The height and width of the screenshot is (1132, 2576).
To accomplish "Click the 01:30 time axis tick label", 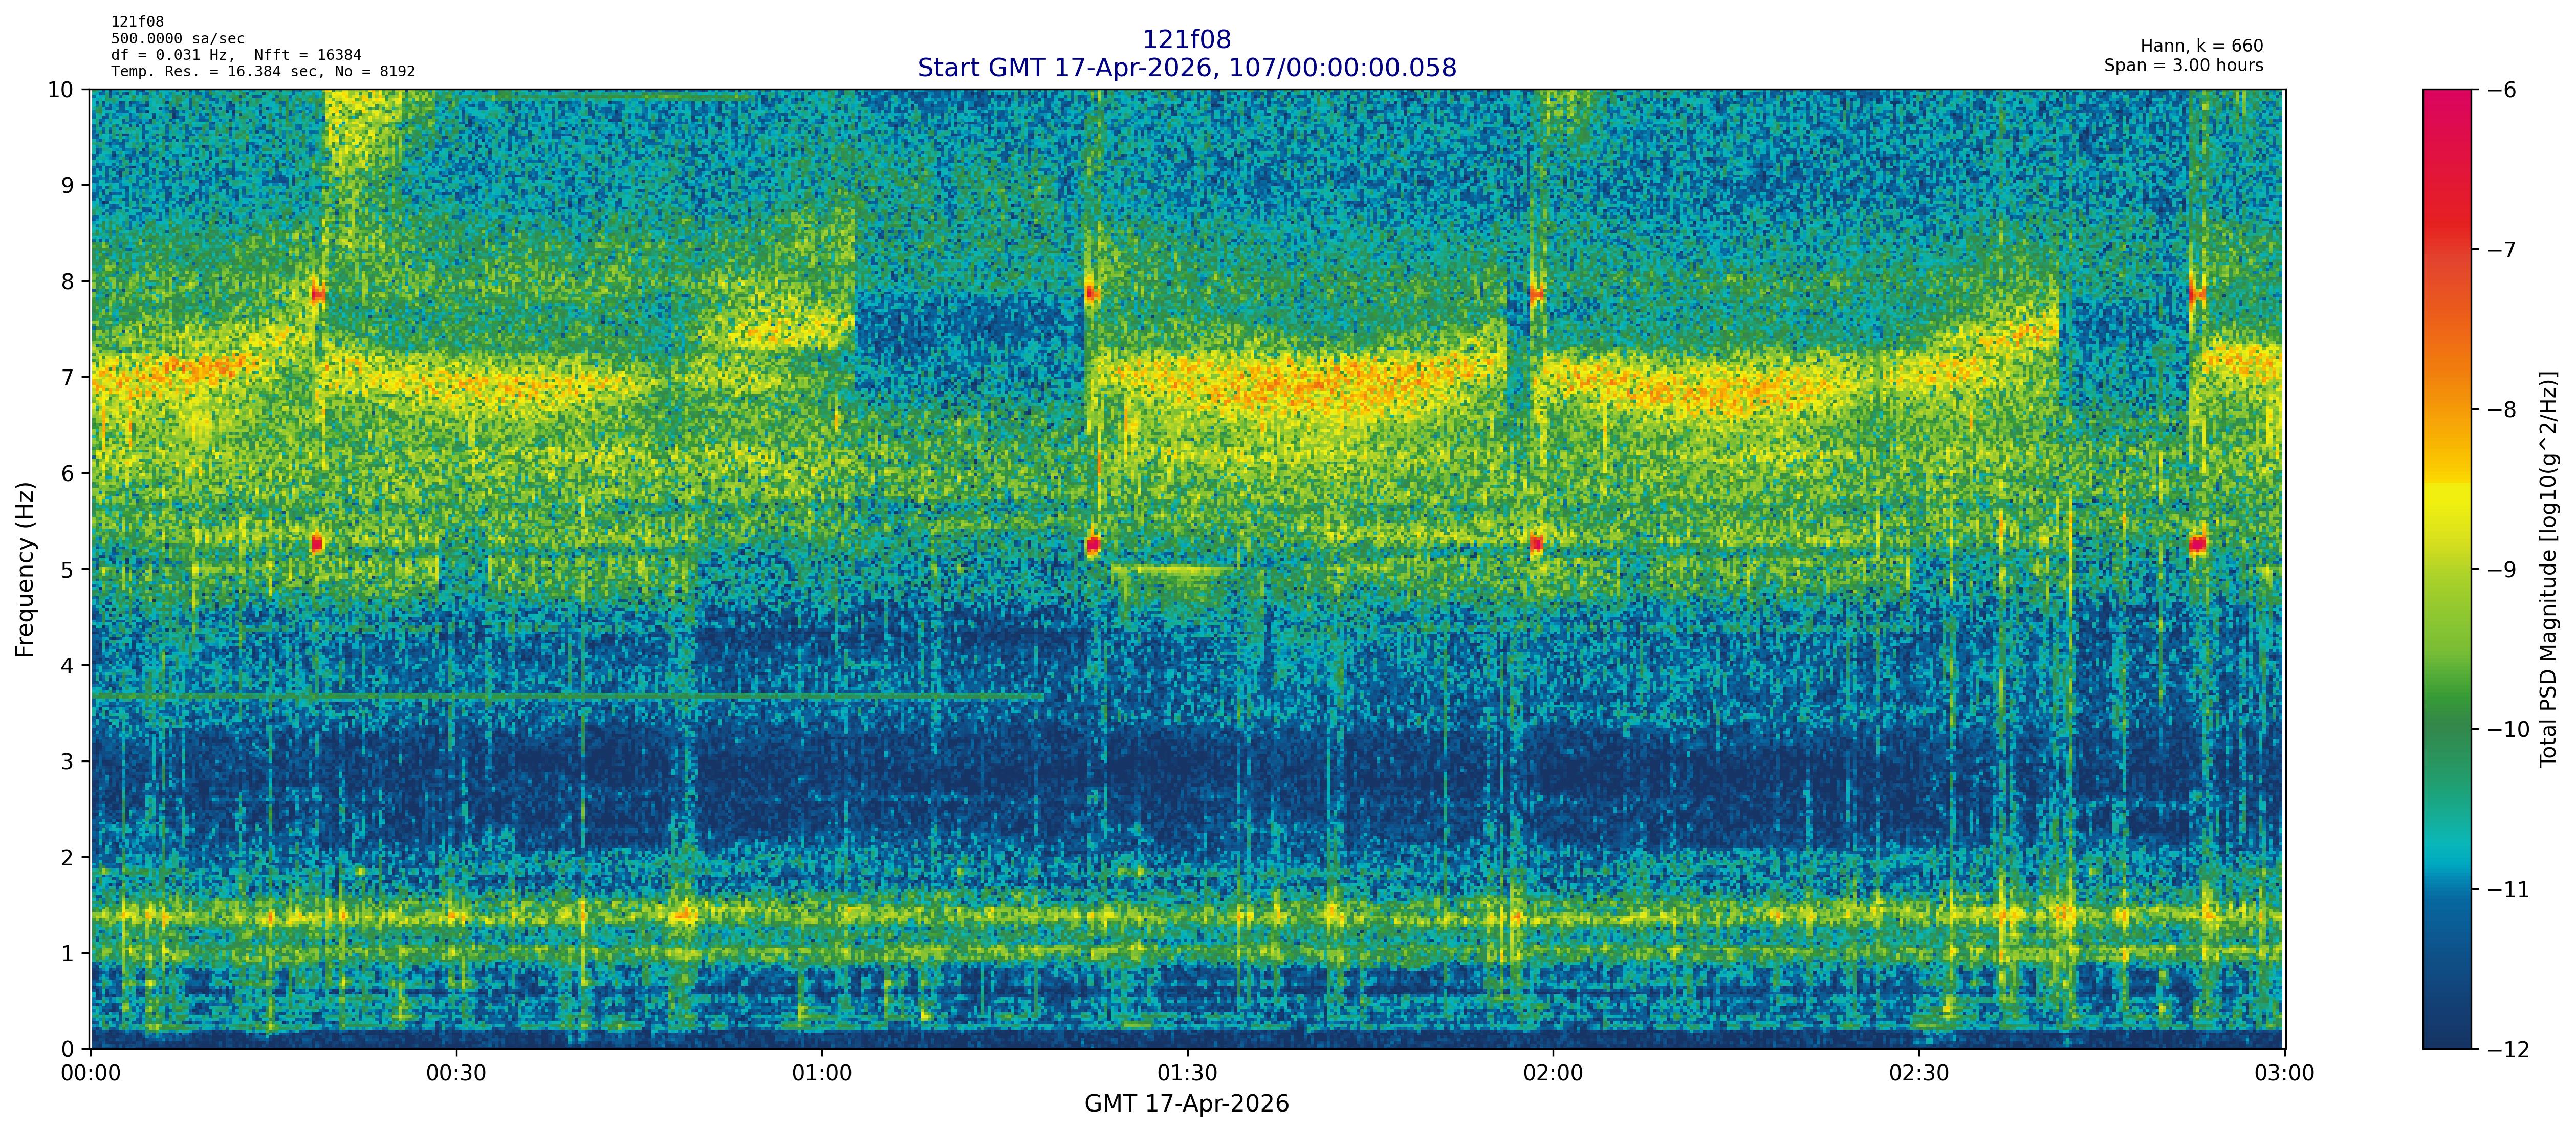I will (x=1187, y=1074).
